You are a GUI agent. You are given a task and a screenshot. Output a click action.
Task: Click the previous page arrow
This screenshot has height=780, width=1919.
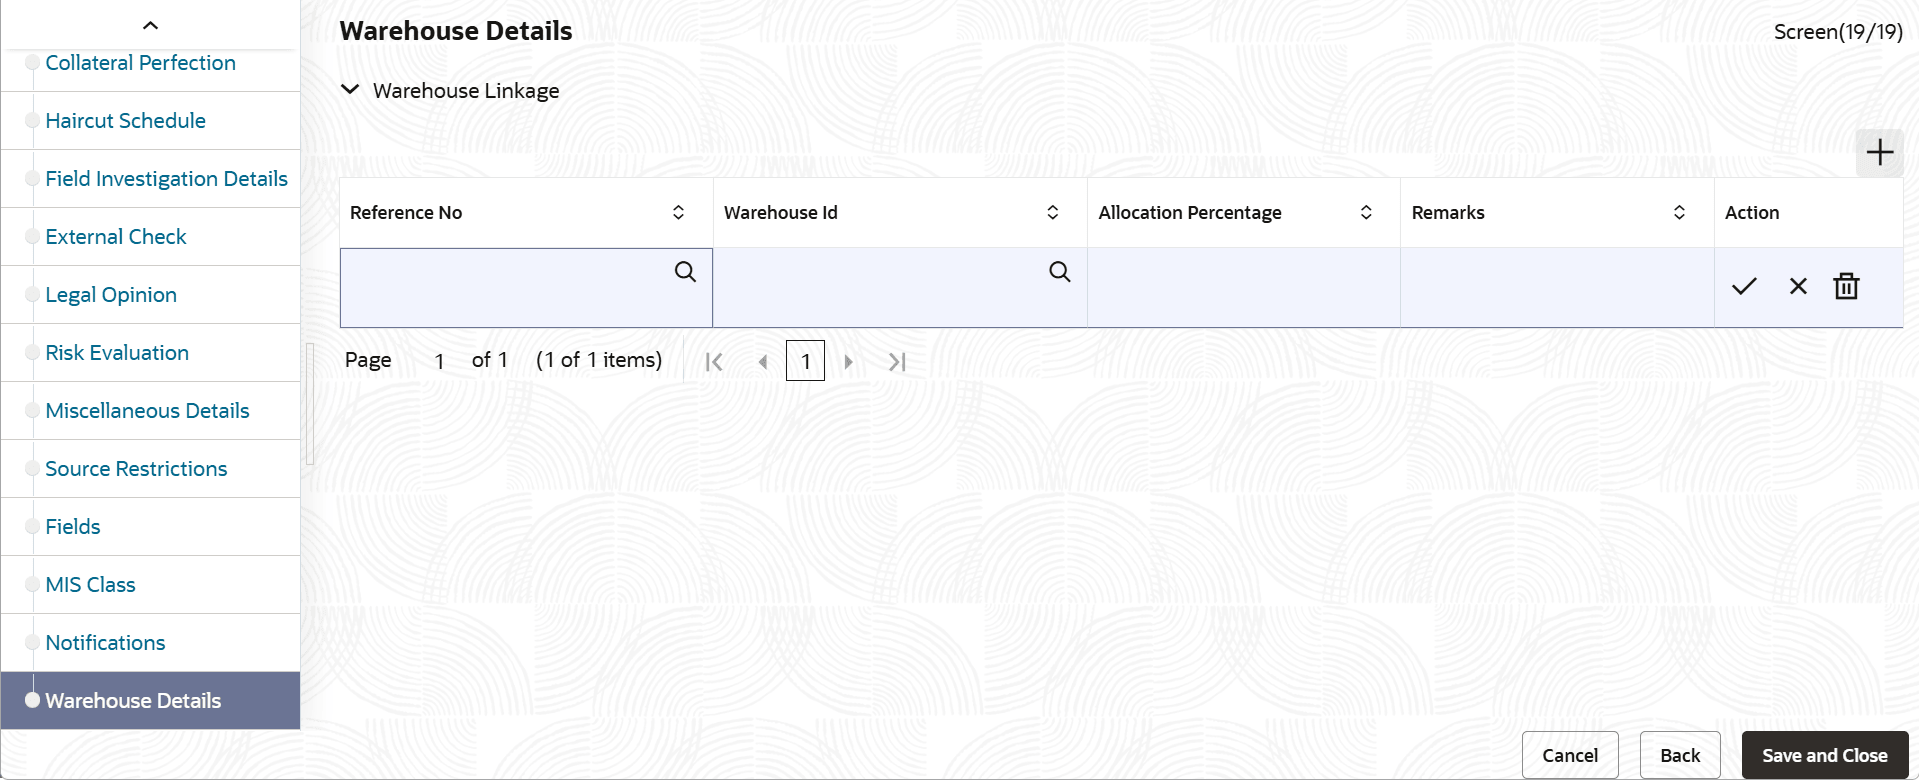[763, 361]
